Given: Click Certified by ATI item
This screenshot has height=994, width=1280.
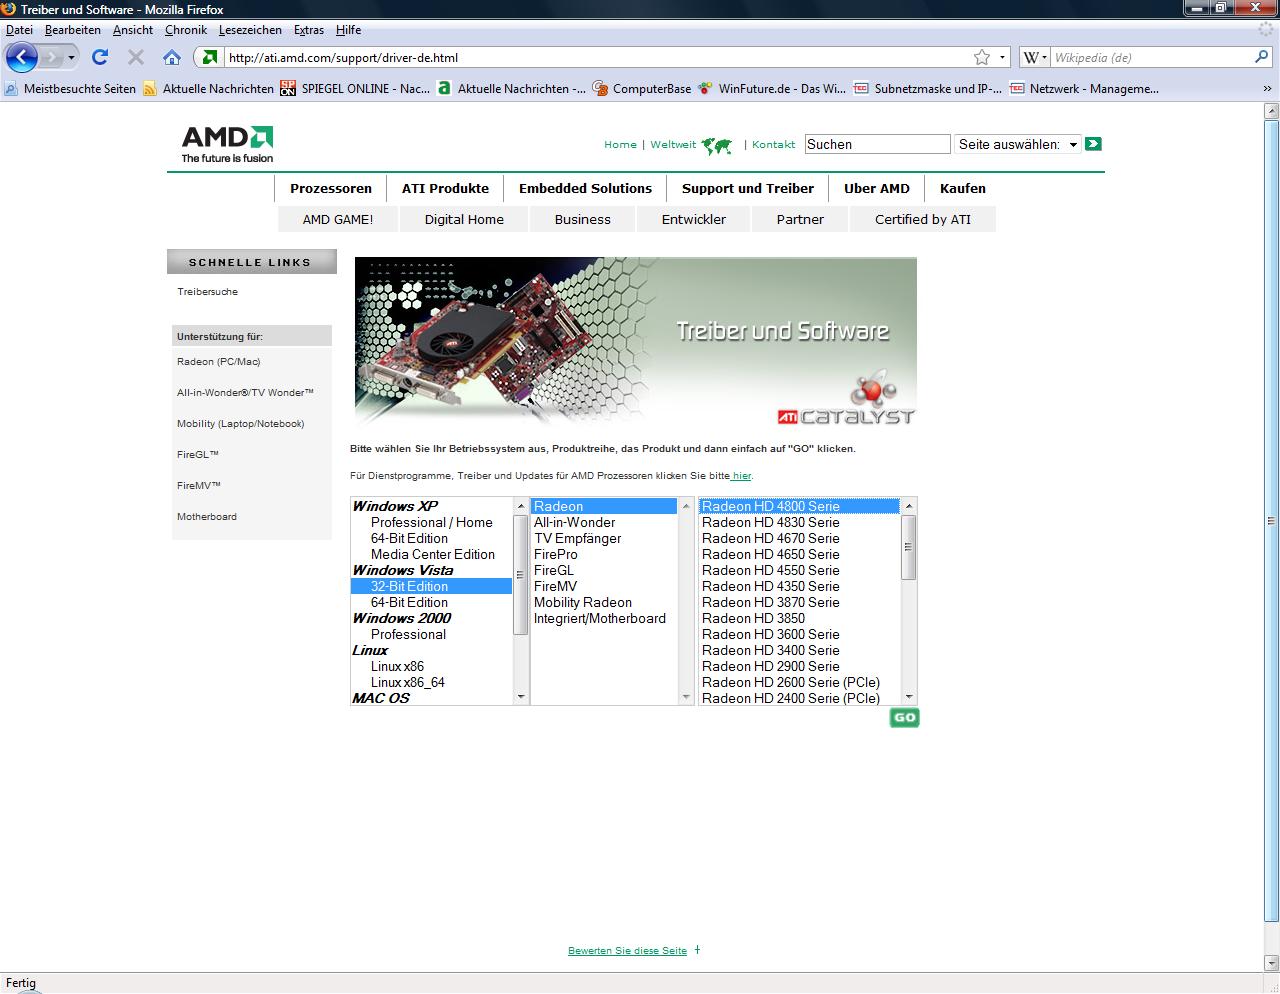Looking at the screenshot, I should tap(923, 219).
